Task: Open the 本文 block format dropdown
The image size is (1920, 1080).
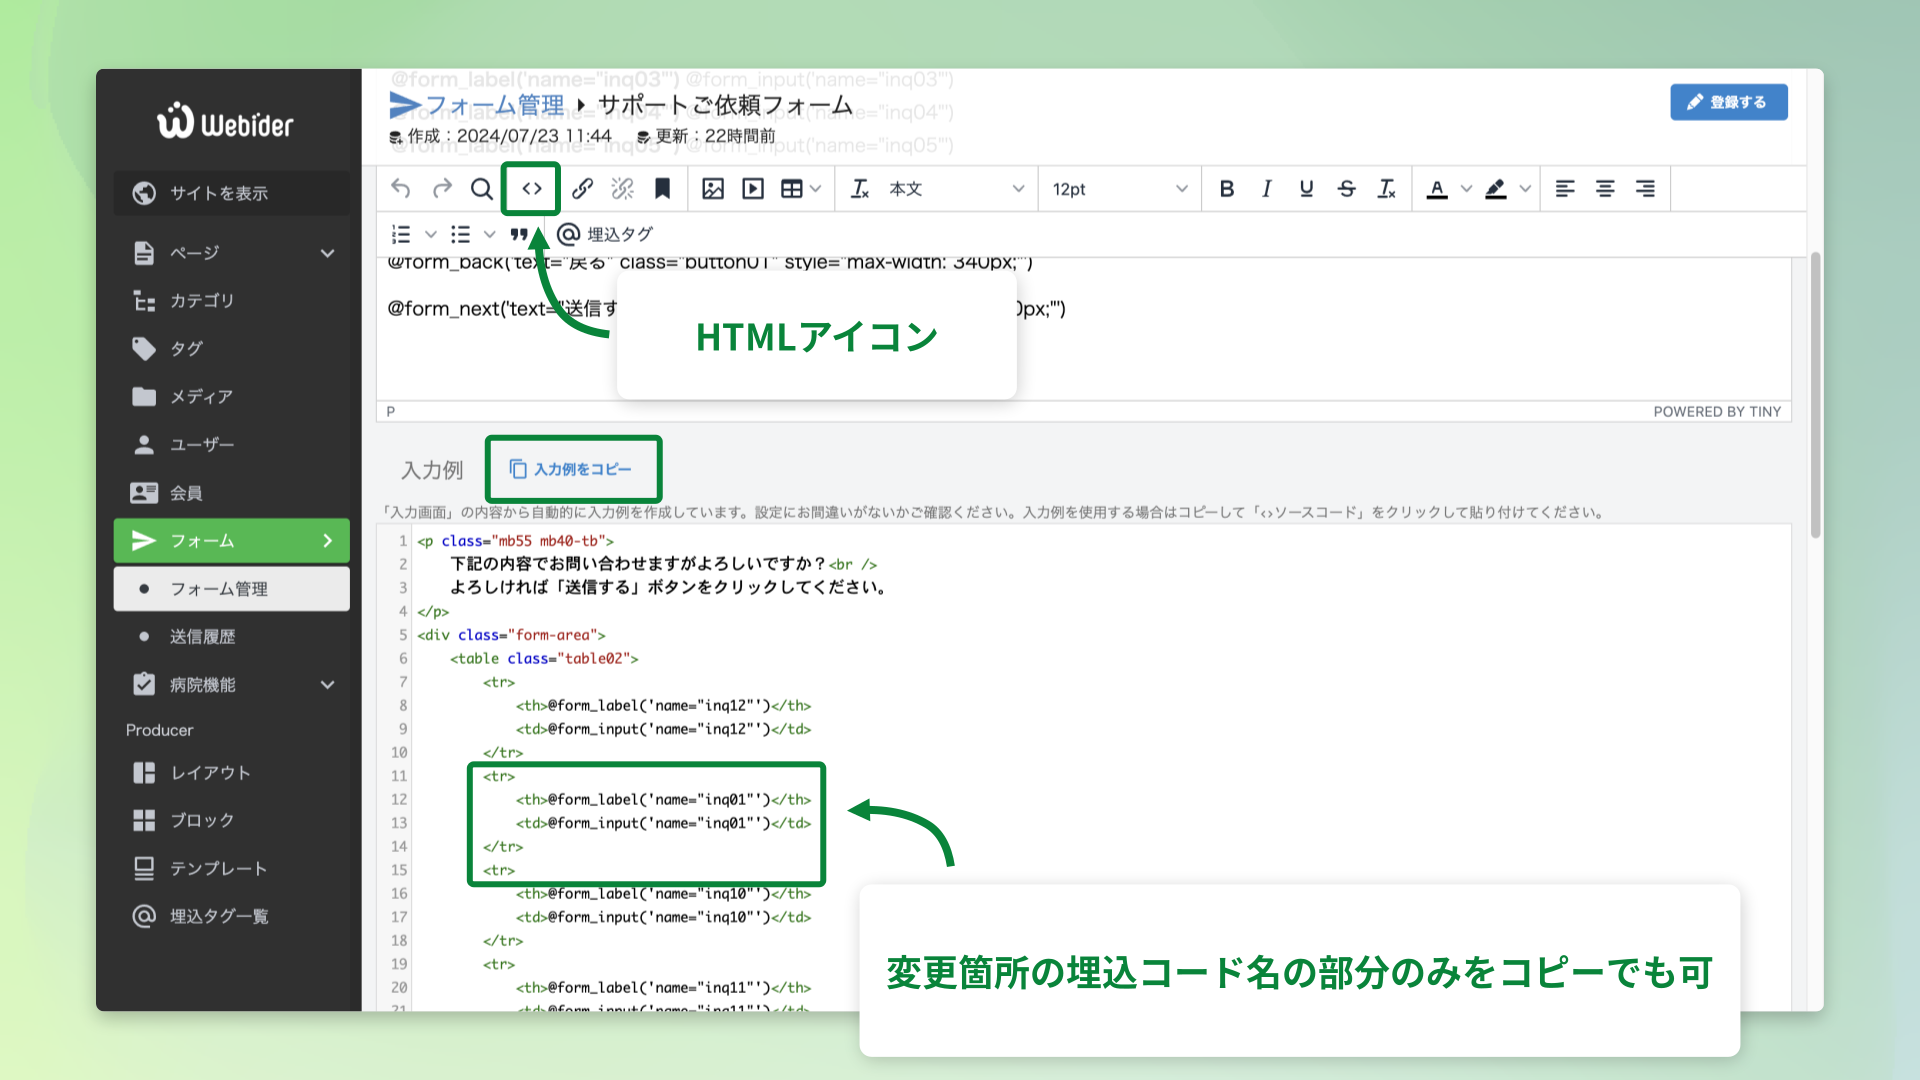Action: (x=957, y=189)
